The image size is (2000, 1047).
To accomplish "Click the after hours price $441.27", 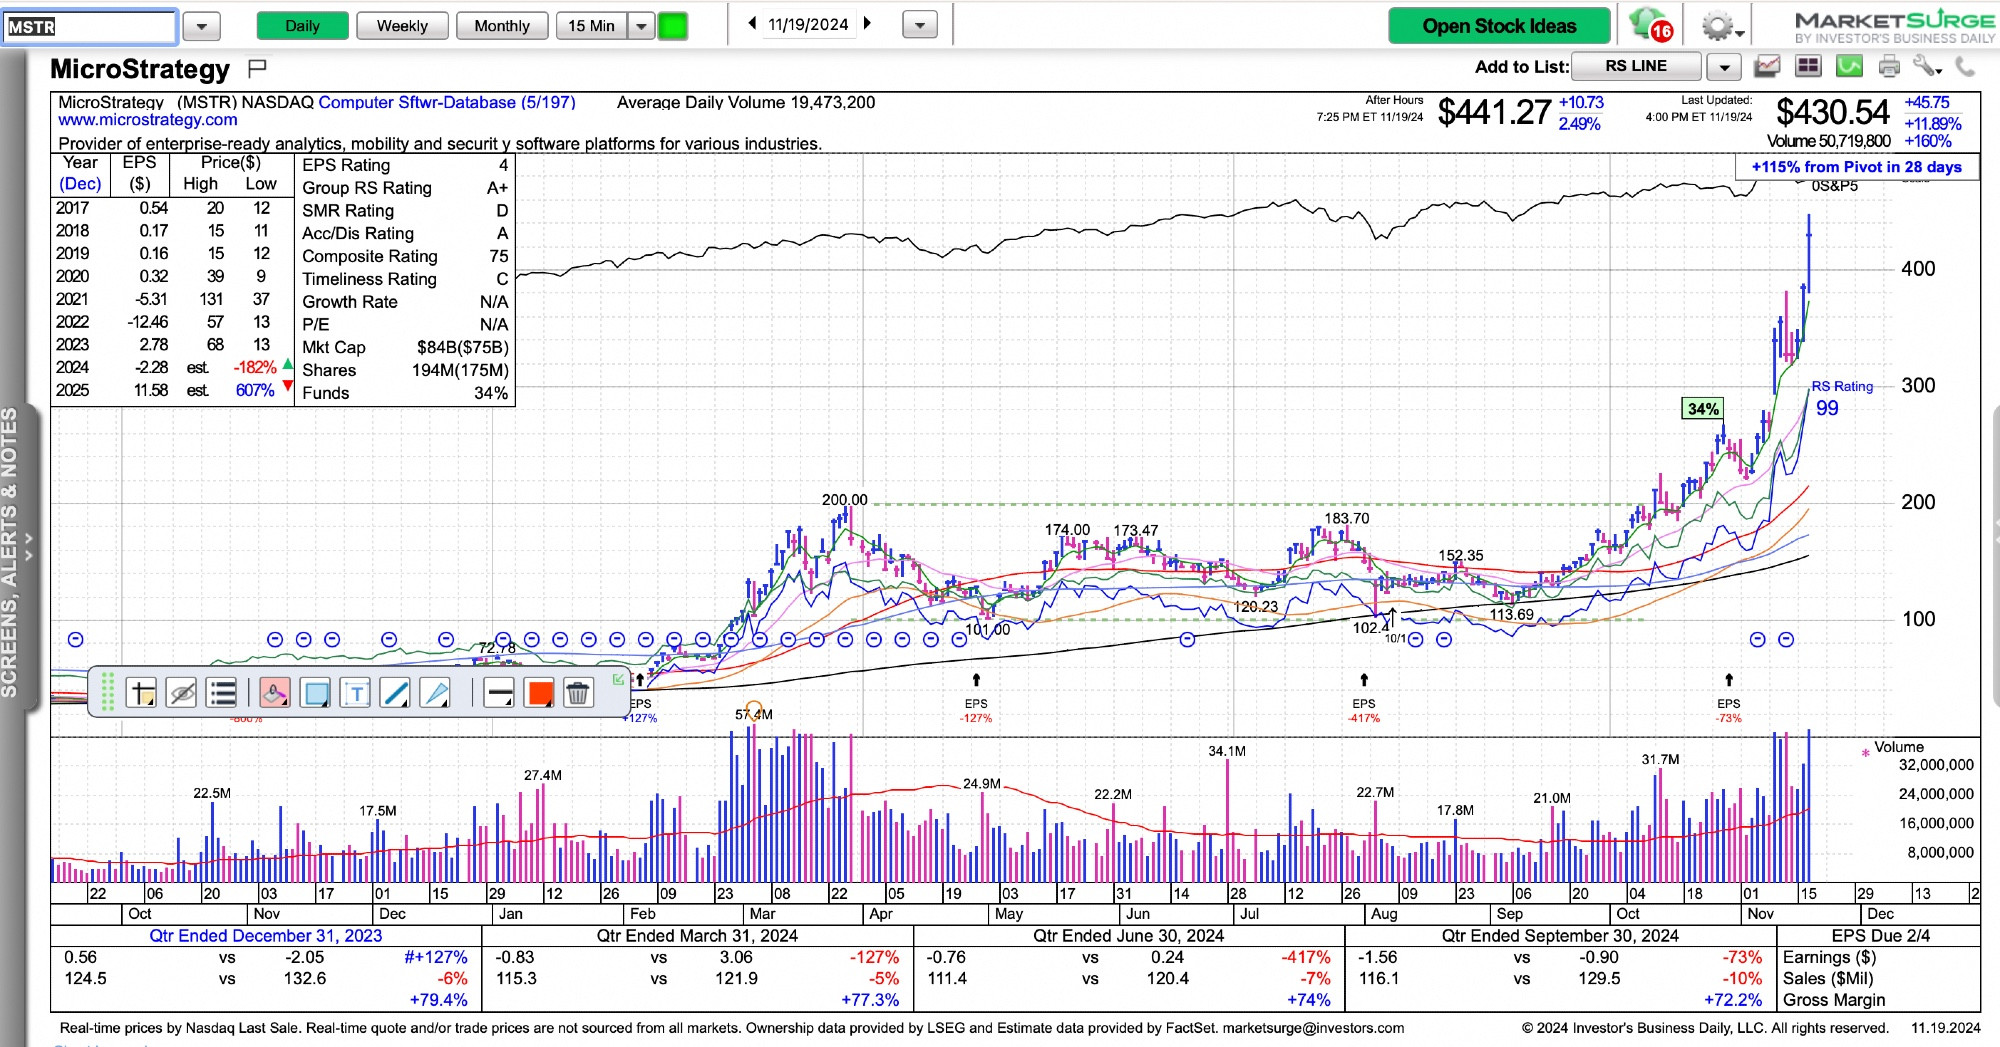I will point(1494,112).
